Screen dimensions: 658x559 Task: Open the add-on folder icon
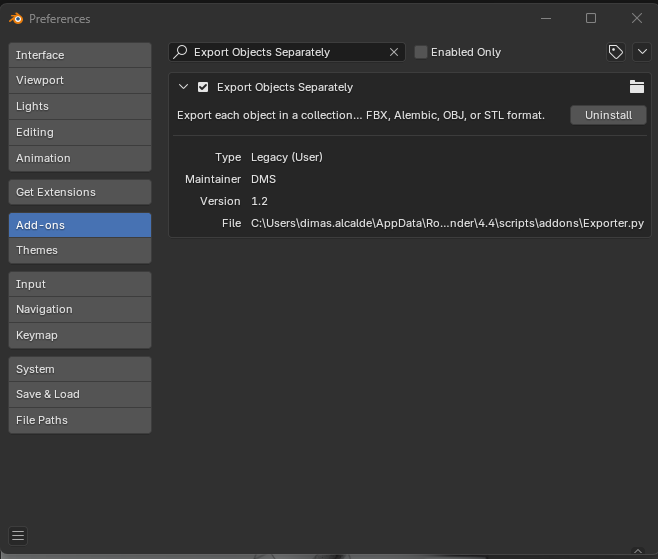click(637, 87)
